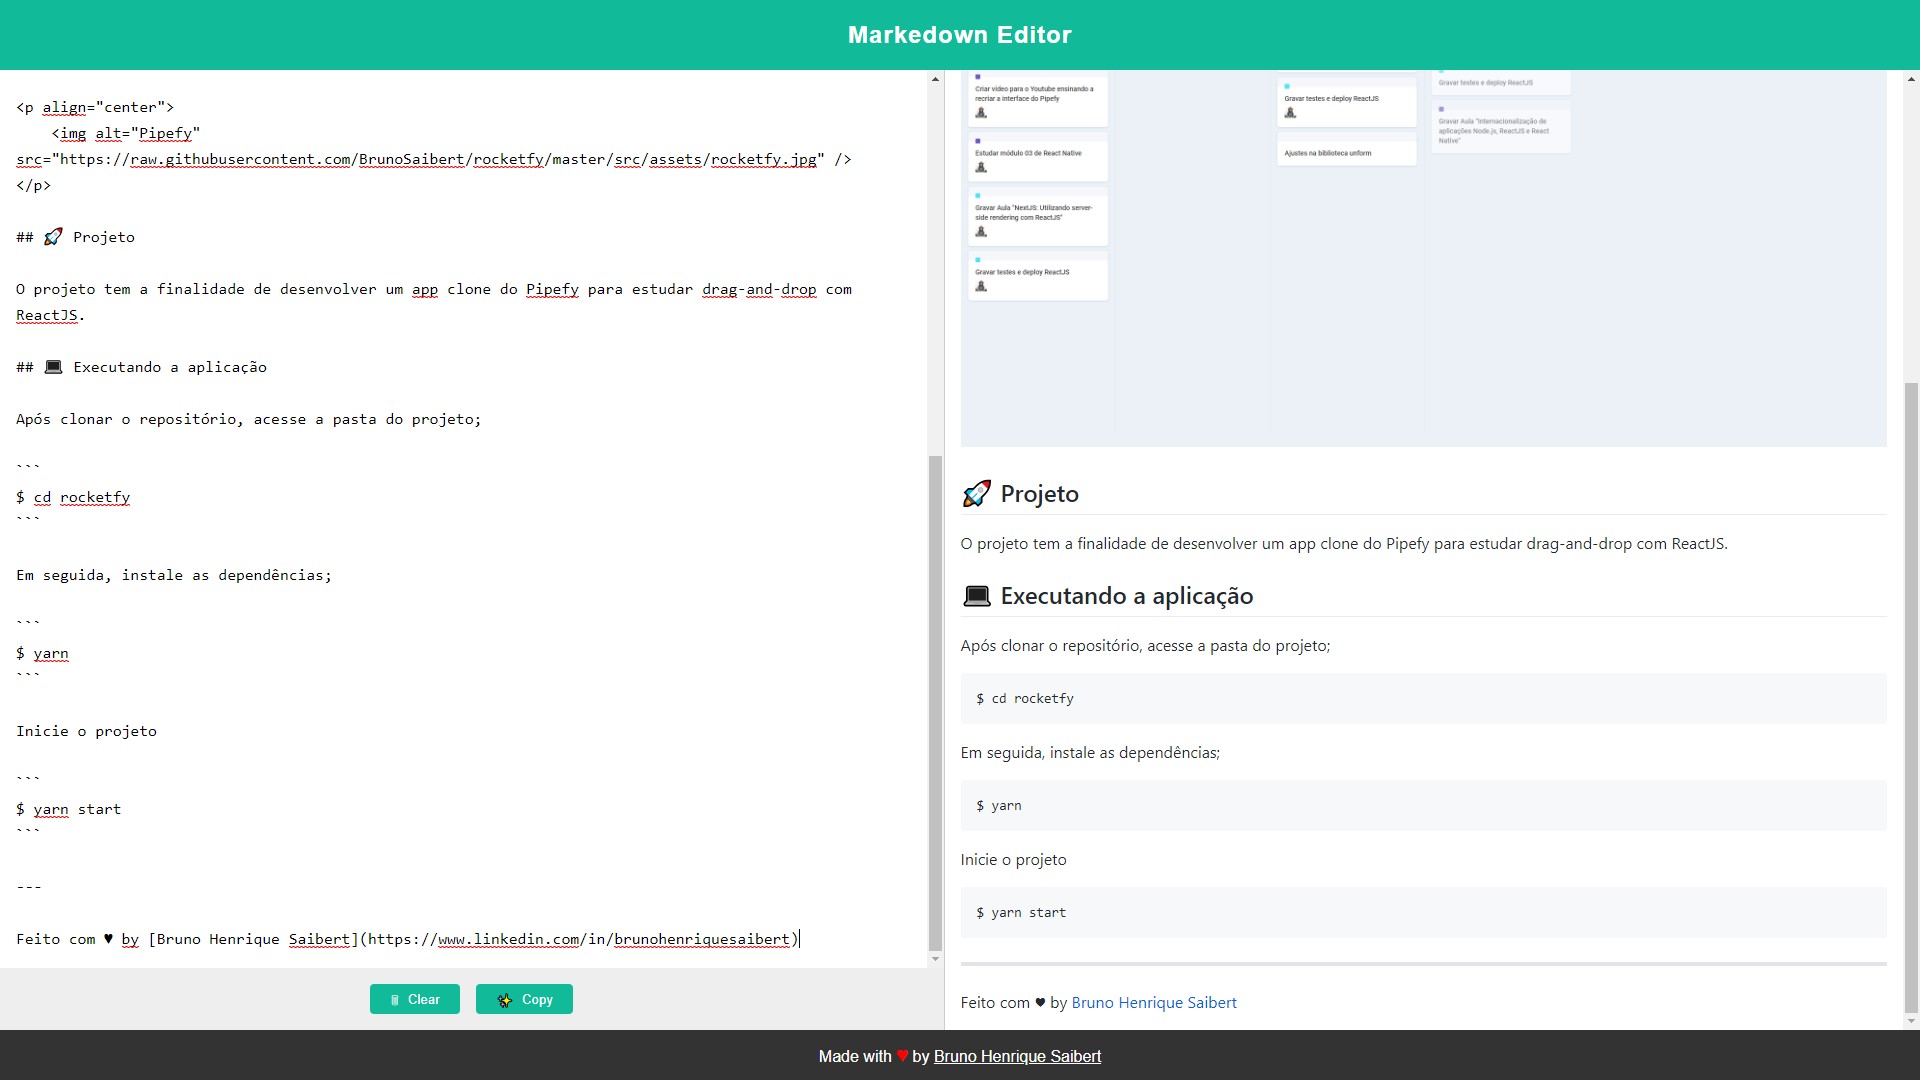Click the Pipefy board image in preview
The image size is (1920, 1080).
click(1422, 260)
